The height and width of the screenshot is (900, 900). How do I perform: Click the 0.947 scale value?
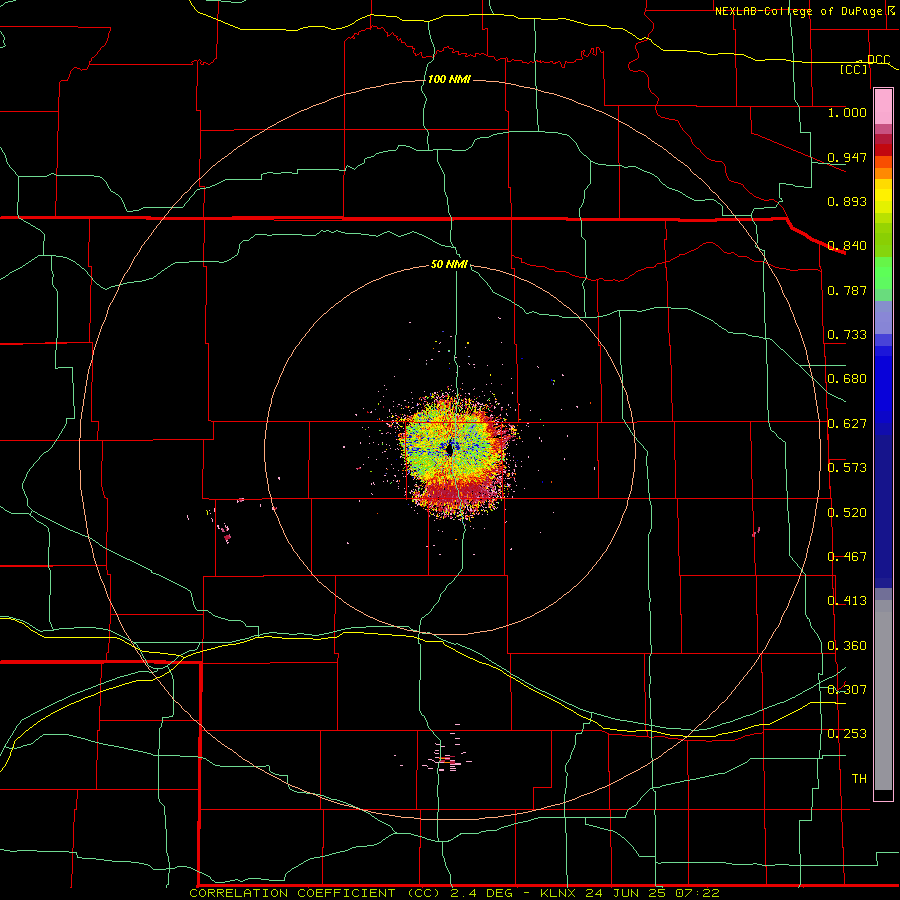pos(847,157)
